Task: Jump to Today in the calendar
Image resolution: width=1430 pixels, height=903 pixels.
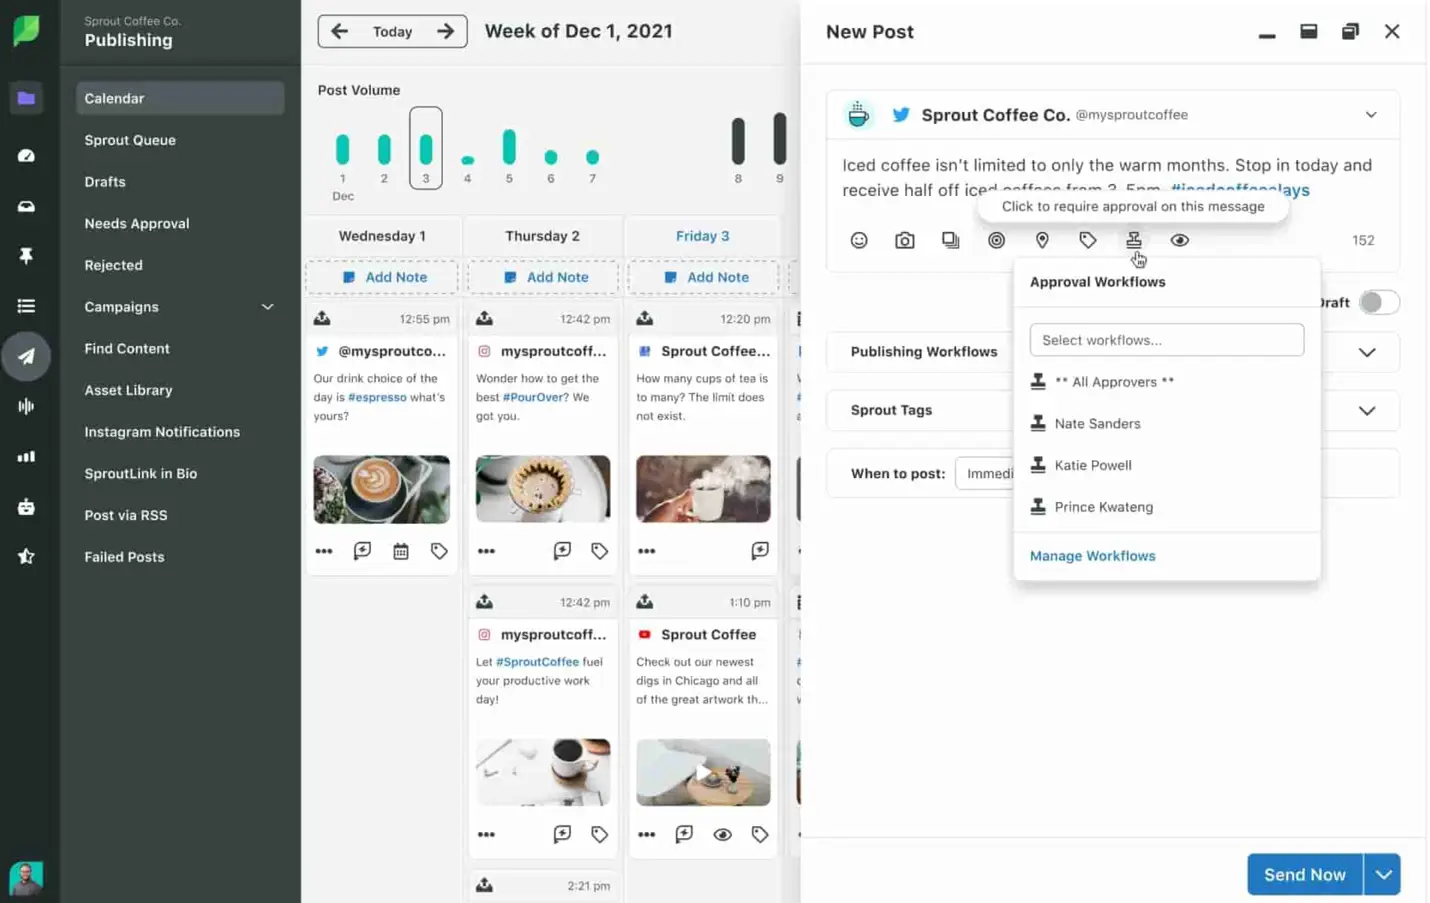Action: click(x=392, y=31)
